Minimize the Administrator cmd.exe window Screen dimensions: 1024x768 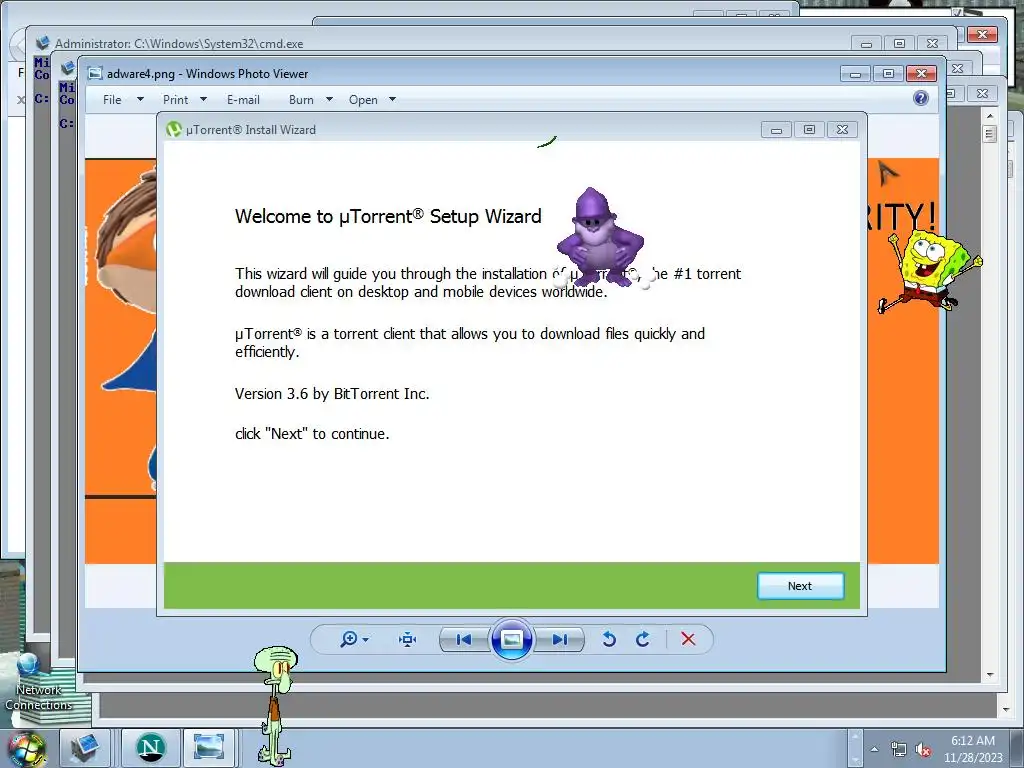(867, 43)
